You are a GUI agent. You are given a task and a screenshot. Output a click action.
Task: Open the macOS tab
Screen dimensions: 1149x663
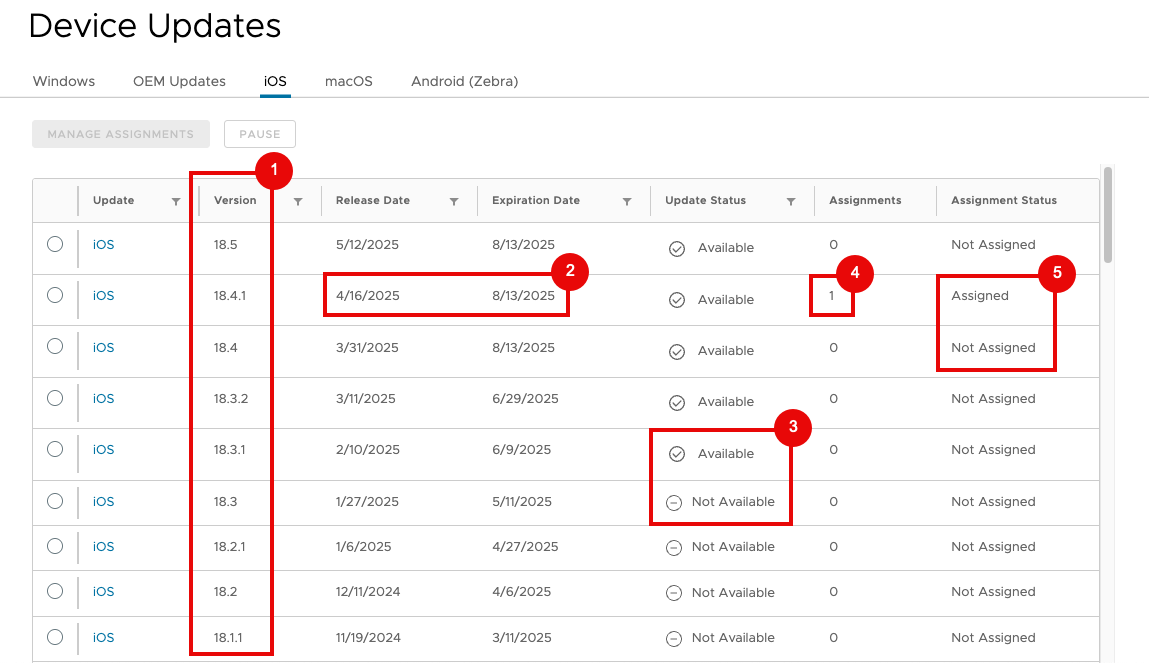(348, 81)
